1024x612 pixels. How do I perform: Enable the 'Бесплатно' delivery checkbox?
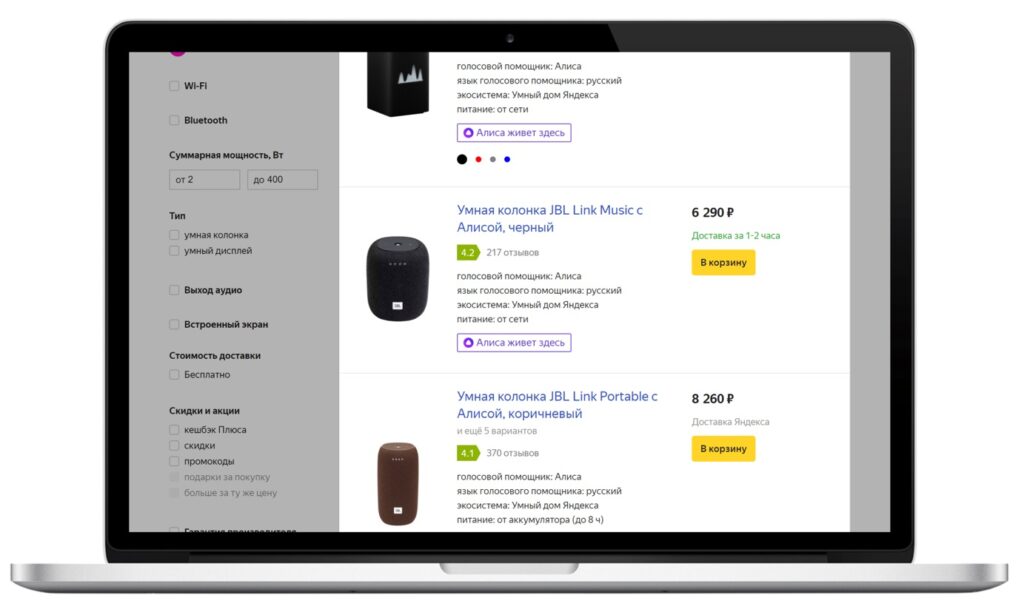click(174, 374)
